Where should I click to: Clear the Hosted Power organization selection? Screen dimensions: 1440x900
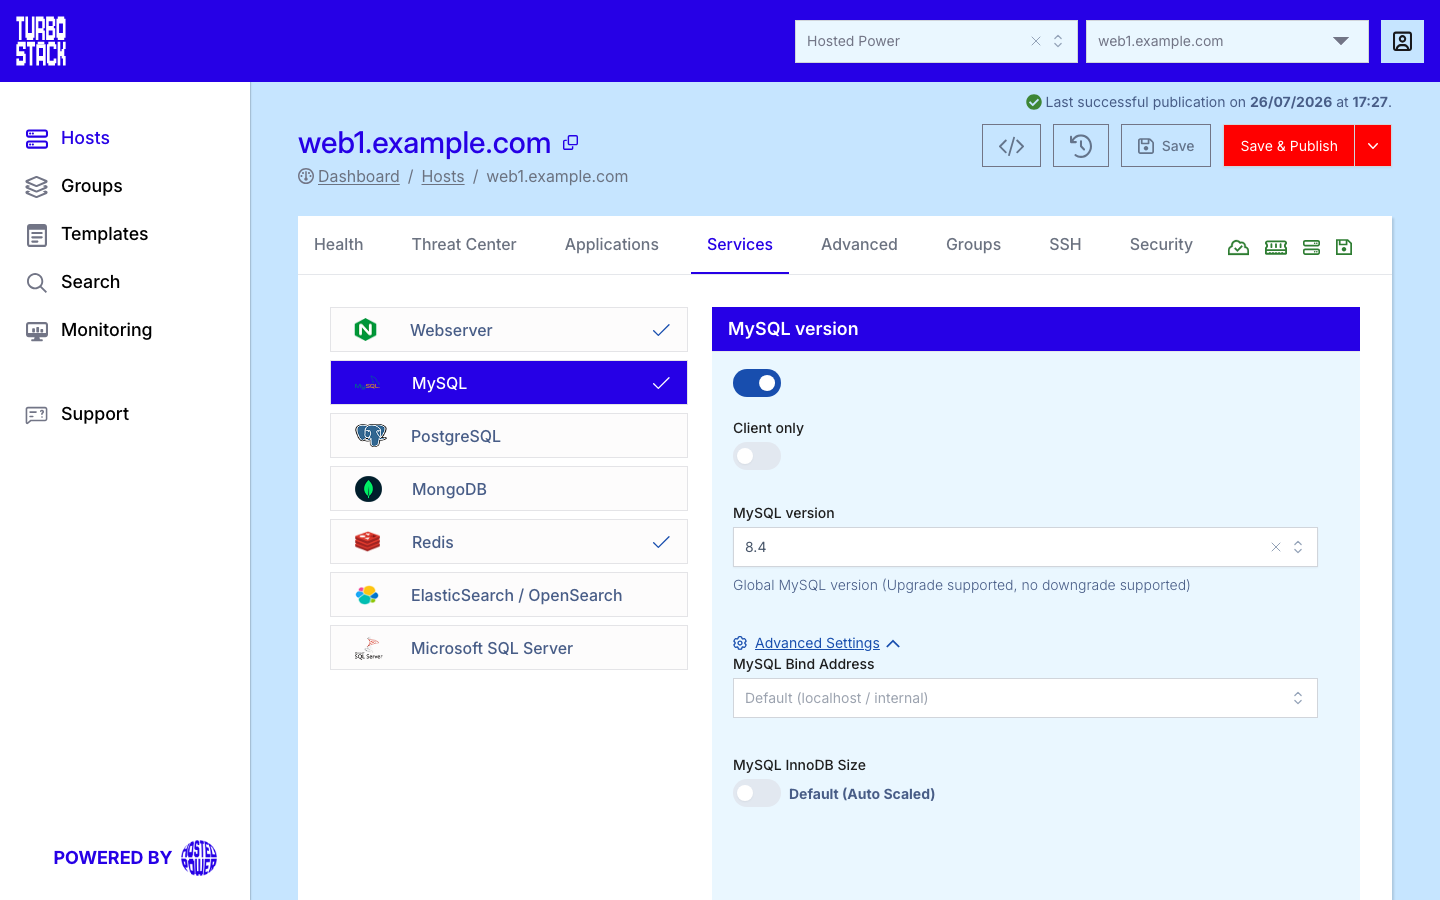(1036, 41)
